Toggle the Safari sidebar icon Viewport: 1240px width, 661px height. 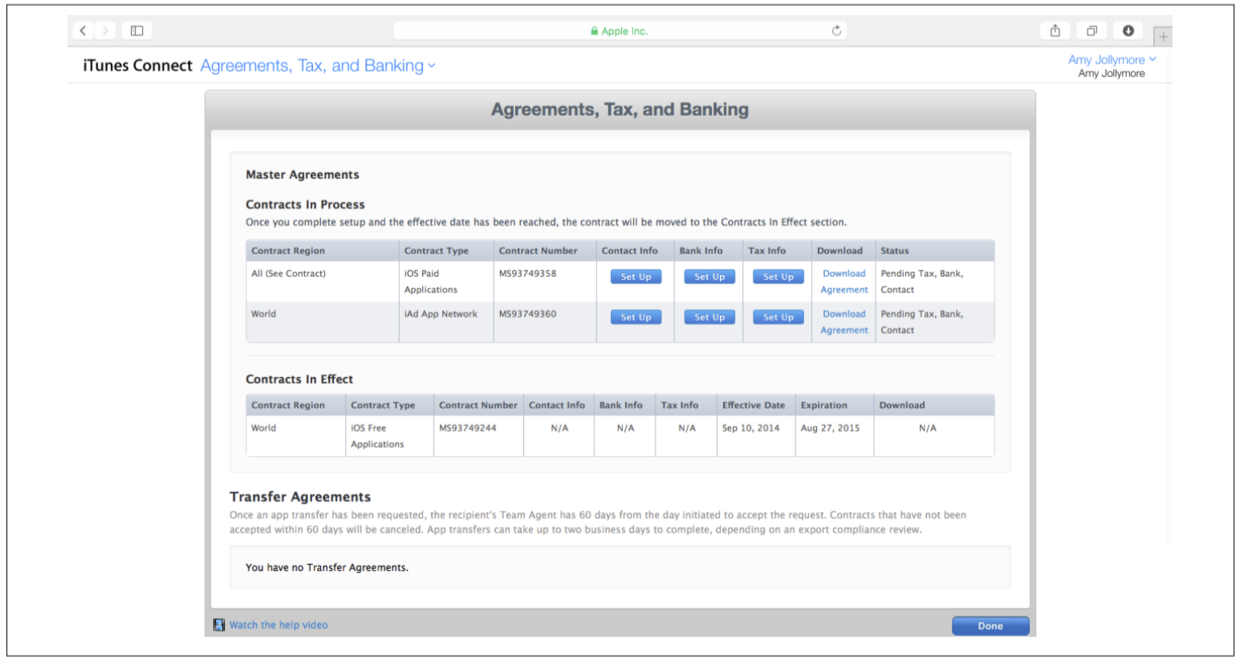(x=137, y=31)
